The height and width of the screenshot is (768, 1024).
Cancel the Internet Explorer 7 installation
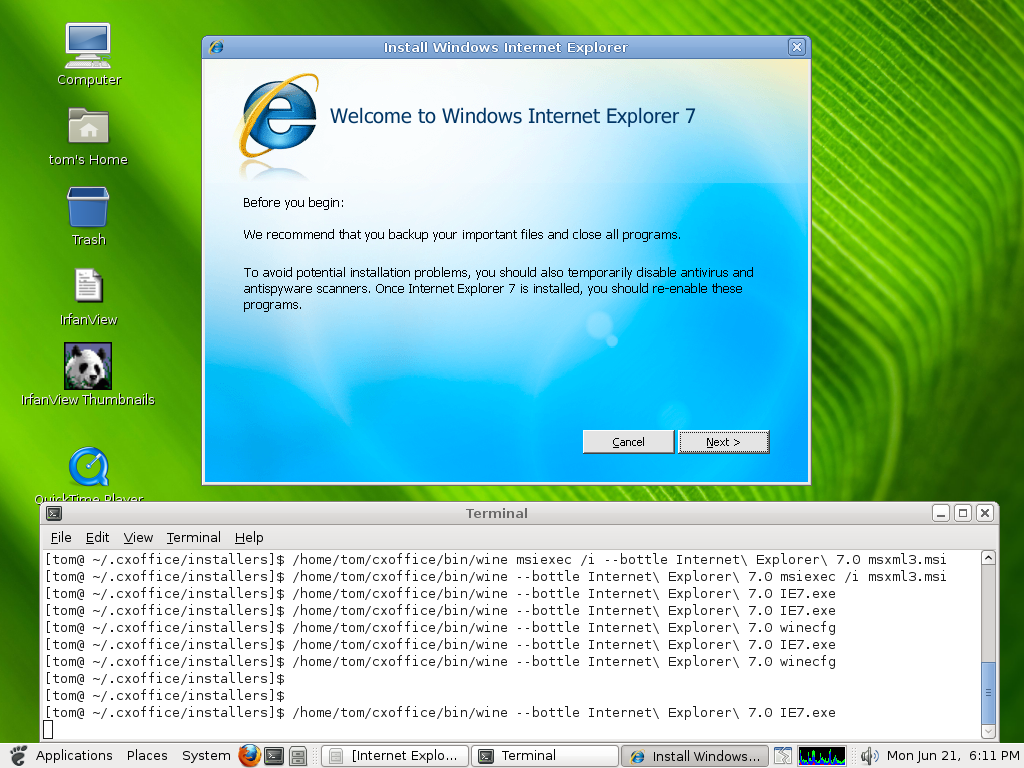628,442
